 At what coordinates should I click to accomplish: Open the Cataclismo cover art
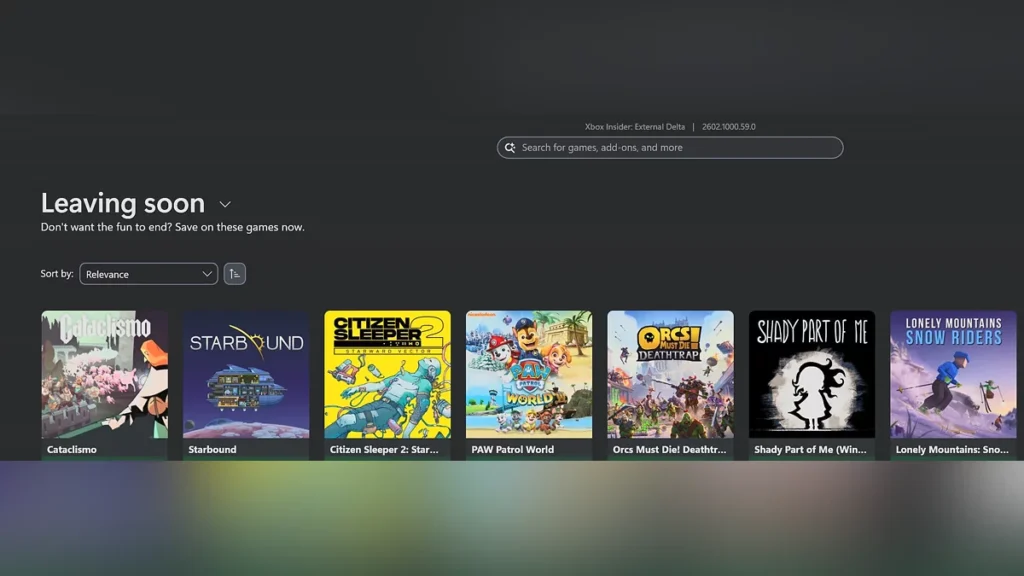click(104, 374)
